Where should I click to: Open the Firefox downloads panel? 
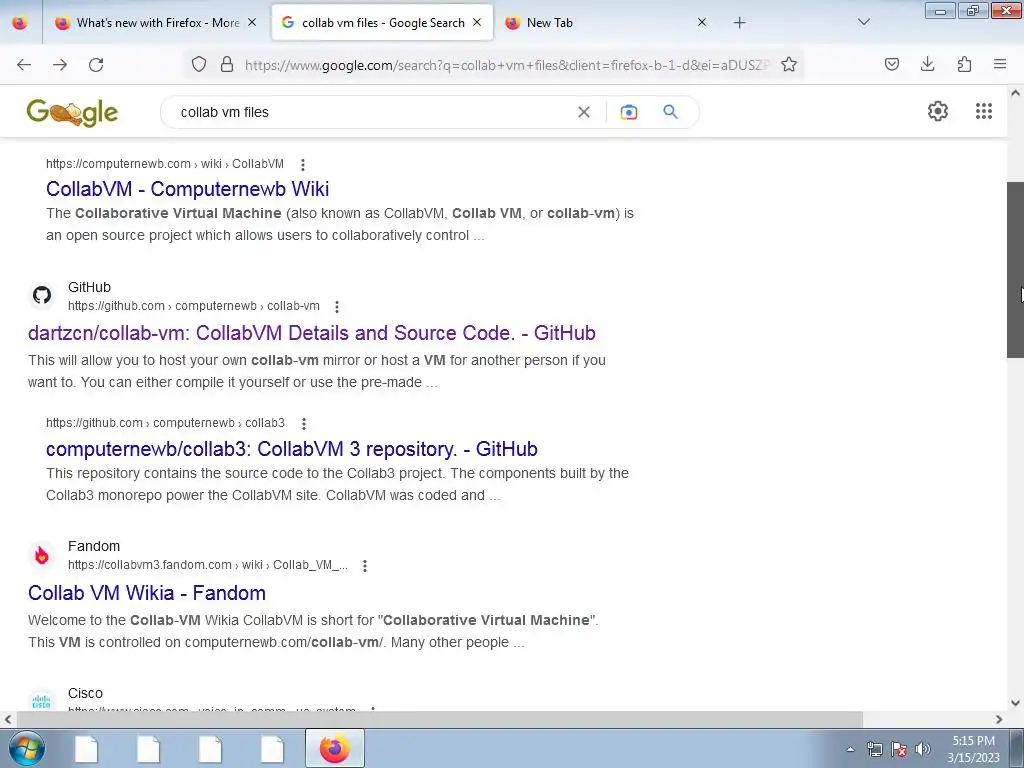click(927, 64)
